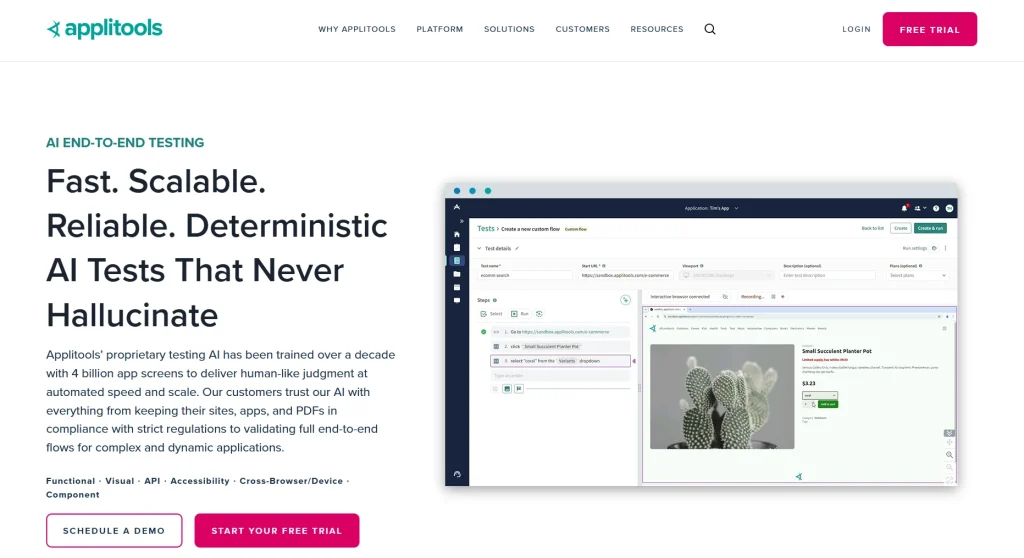Click the home icon in app sidebar
This screenshot has width=1024, height=558.
tap(457, 234)
